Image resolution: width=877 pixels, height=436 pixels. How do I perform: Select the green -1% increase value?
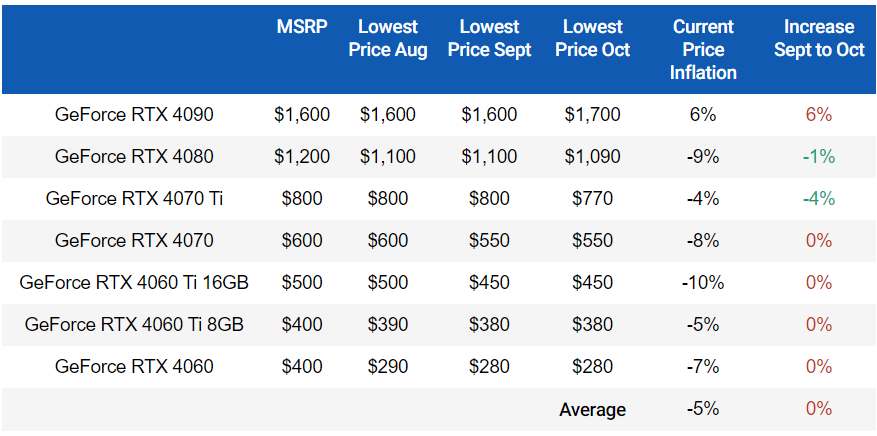[819, 157]
